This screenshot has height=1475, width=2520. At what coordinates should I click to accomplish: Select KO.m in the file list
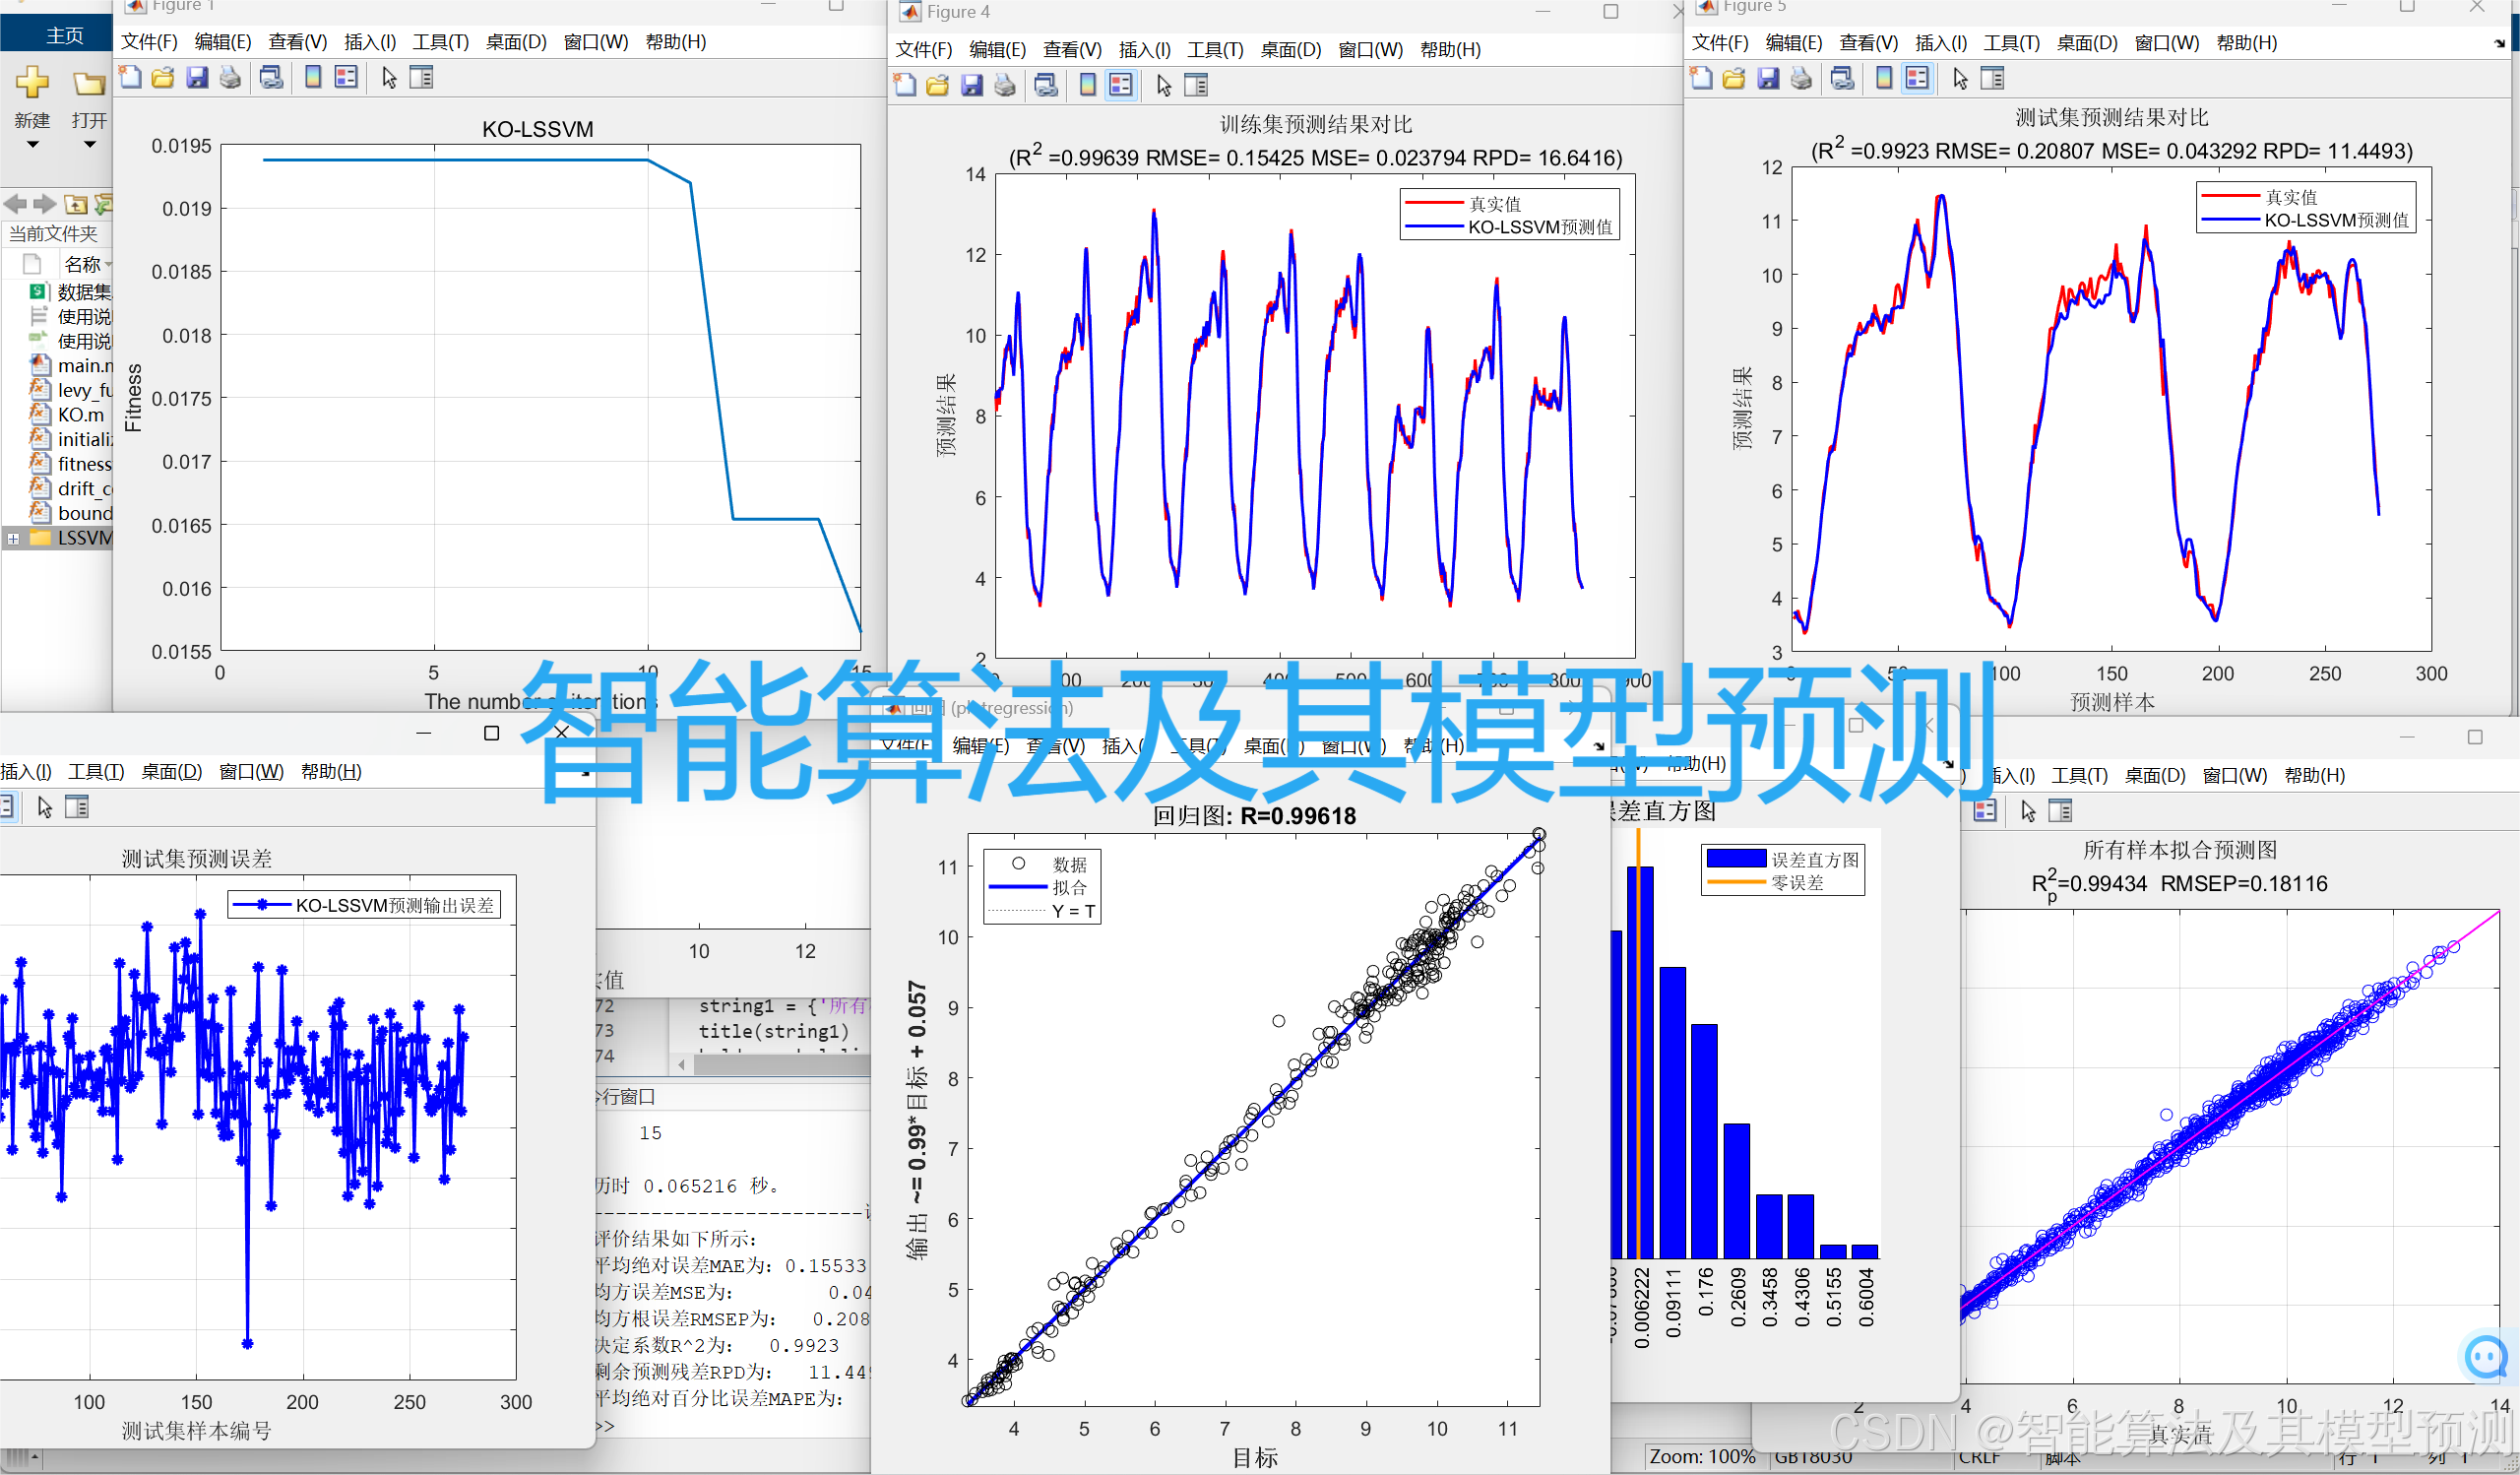pyautogui.click(x=80, y=415)
